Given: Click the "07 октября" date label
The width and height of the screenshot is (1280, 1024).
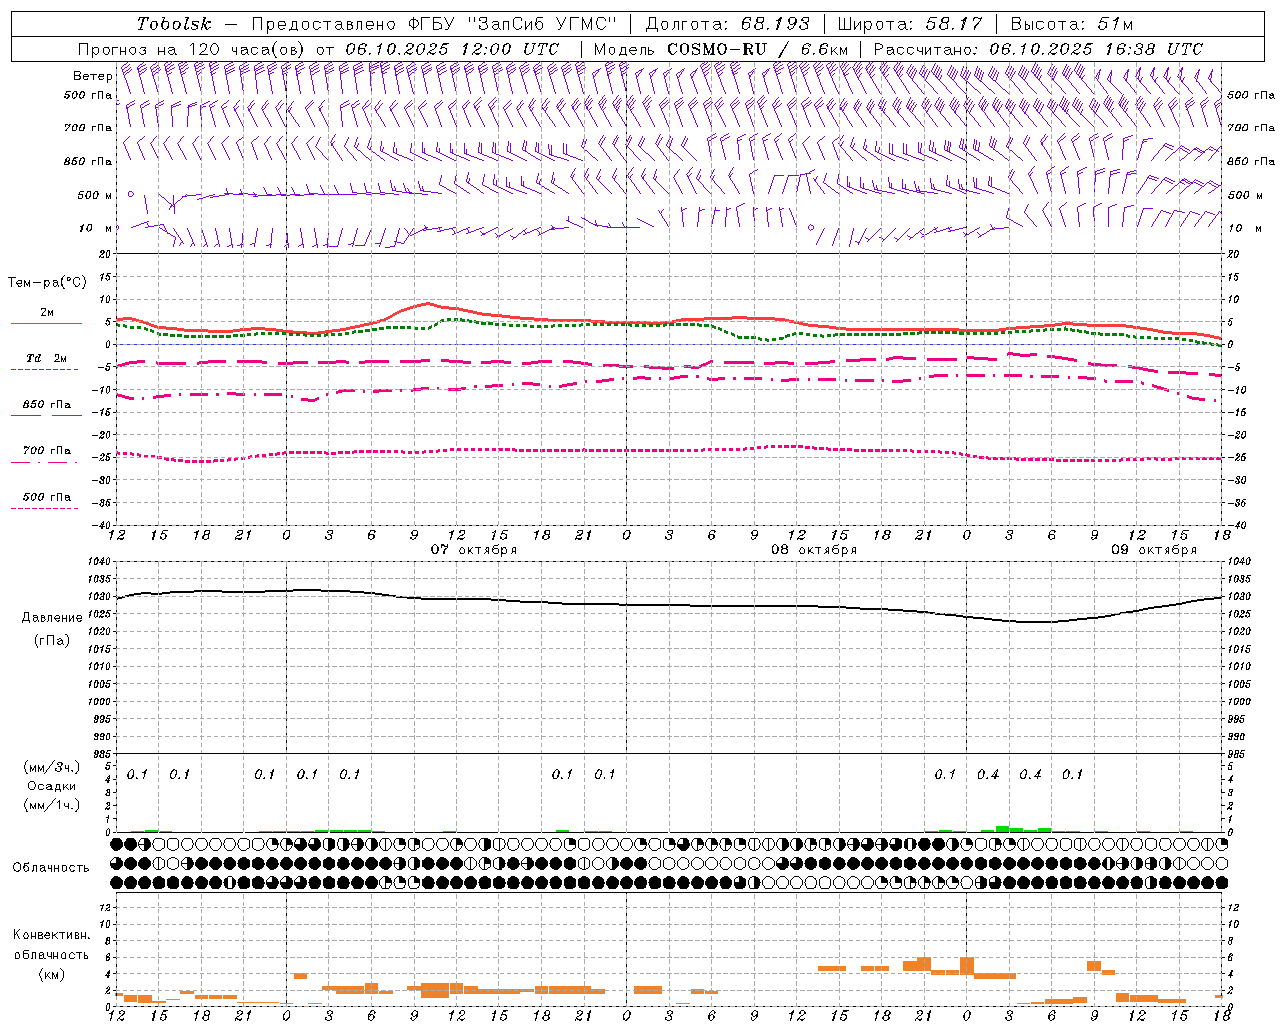Looking at the screenshot, I should coord(474,550).
